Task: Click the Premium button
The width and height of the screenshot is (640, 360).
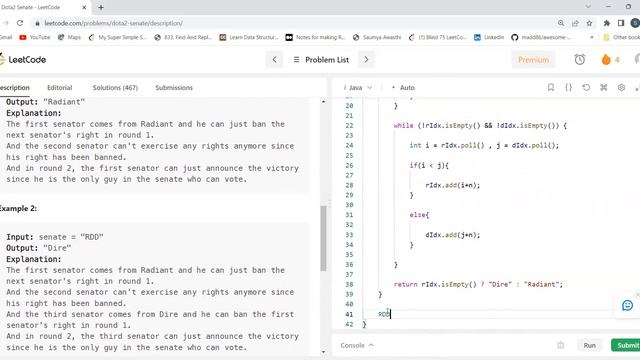Action: (x=533, y=60)
